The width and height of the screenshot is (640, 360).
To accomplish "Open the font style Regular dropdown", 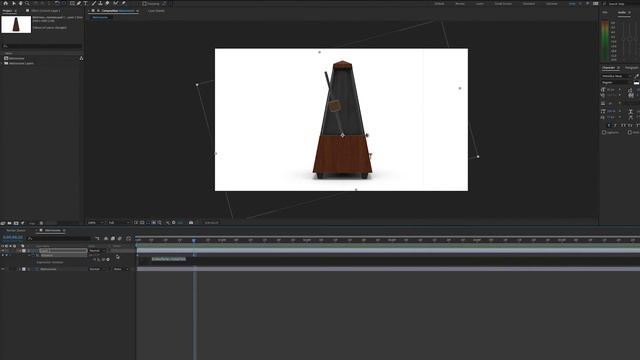I will tap(616, 82).
